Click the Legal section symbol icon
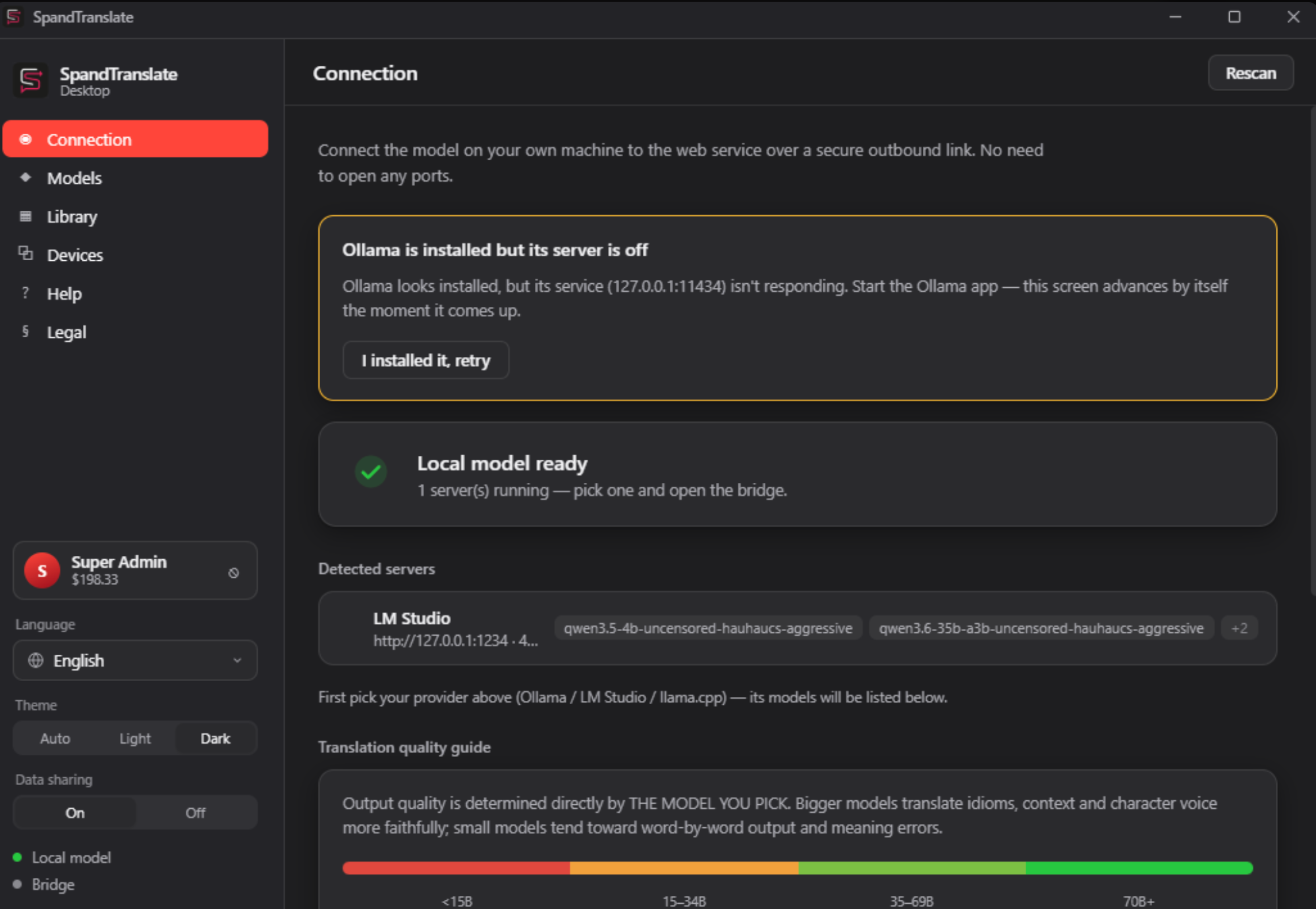Image resolution: width=1316 pixels, height=909 pixels. (x=26, y=331)
